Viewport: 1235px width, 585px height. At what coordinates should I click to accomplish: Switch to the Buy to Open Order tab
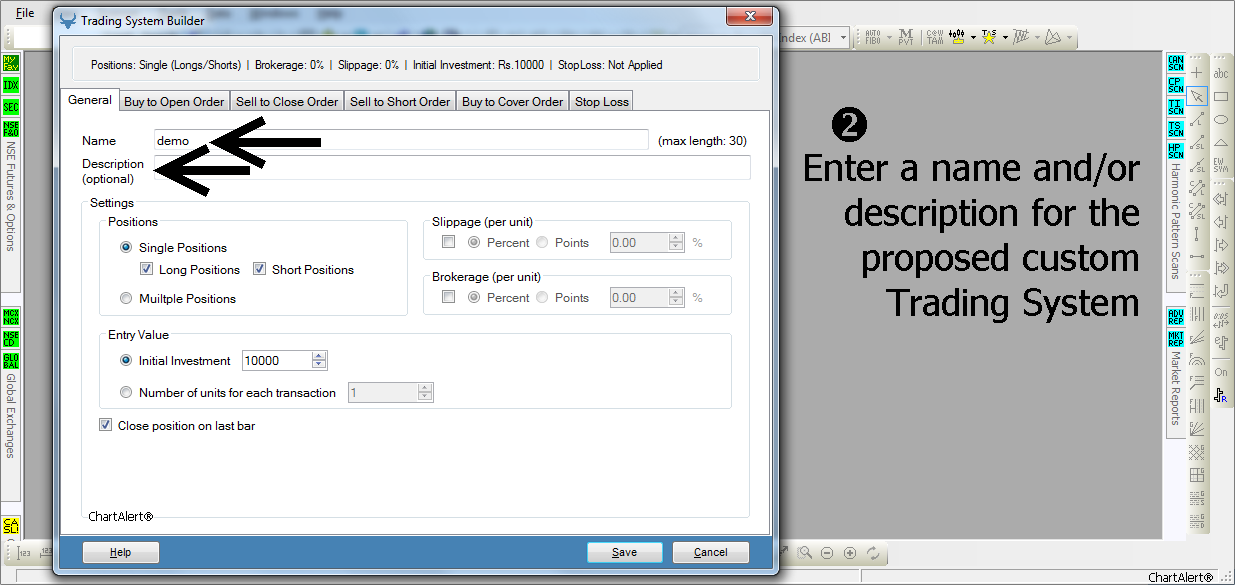pos(174,101)
